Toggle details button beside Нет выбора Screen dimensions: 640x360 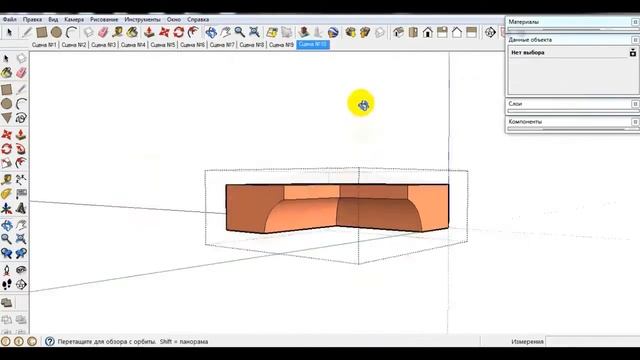pos(633,52)
